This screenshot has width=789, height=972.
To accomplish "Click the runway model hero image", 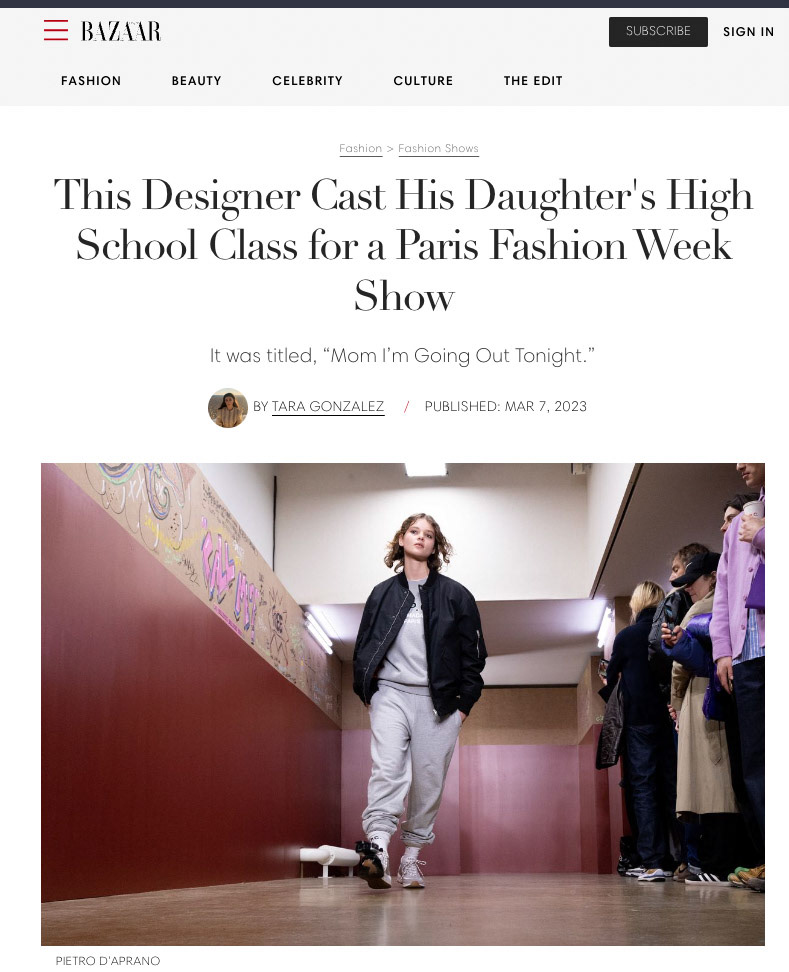I will tap(403, 704).
